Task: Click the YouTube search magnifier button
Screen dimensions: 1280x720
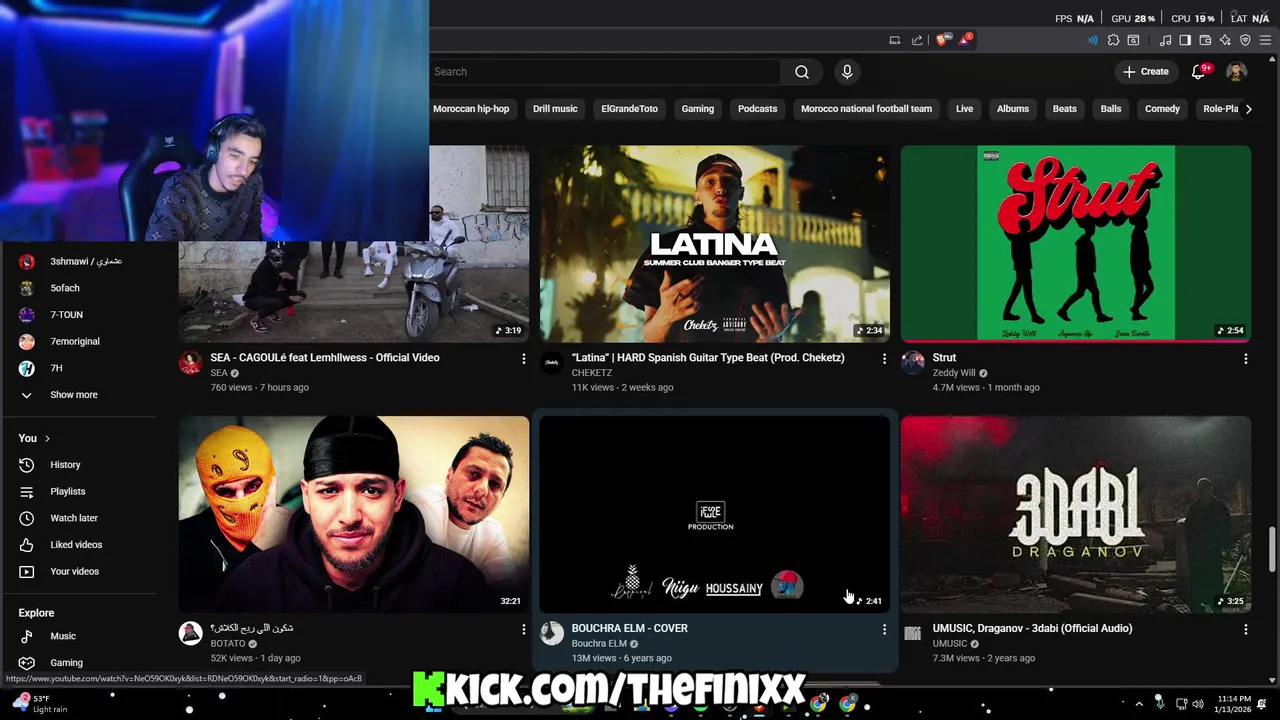Action: point(801,72)
